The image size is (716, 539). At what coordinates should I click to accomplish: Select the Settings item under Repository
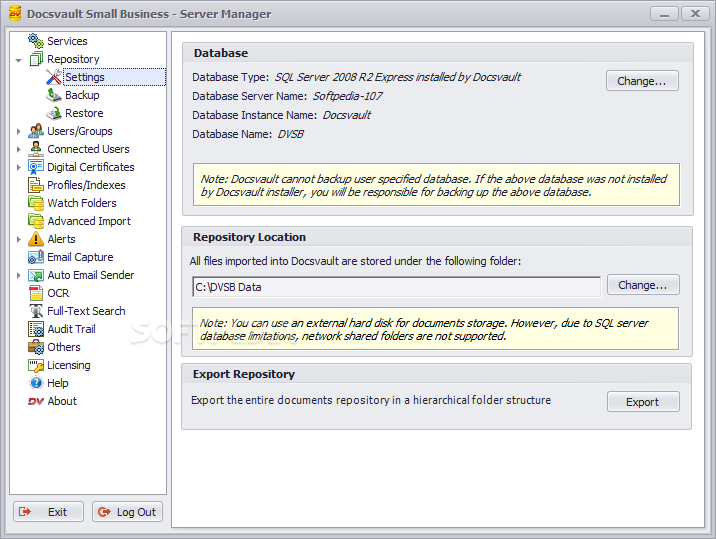(114, 77)
